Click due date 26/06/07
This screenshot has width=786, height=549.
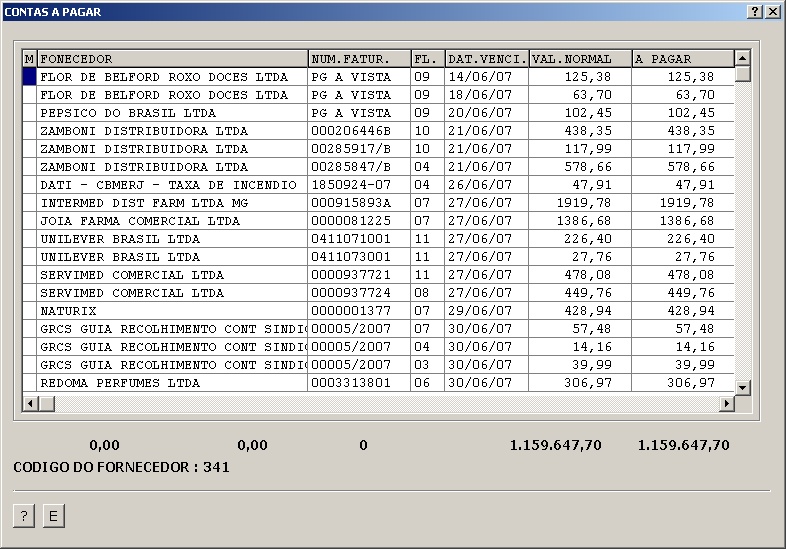[480, 185]
